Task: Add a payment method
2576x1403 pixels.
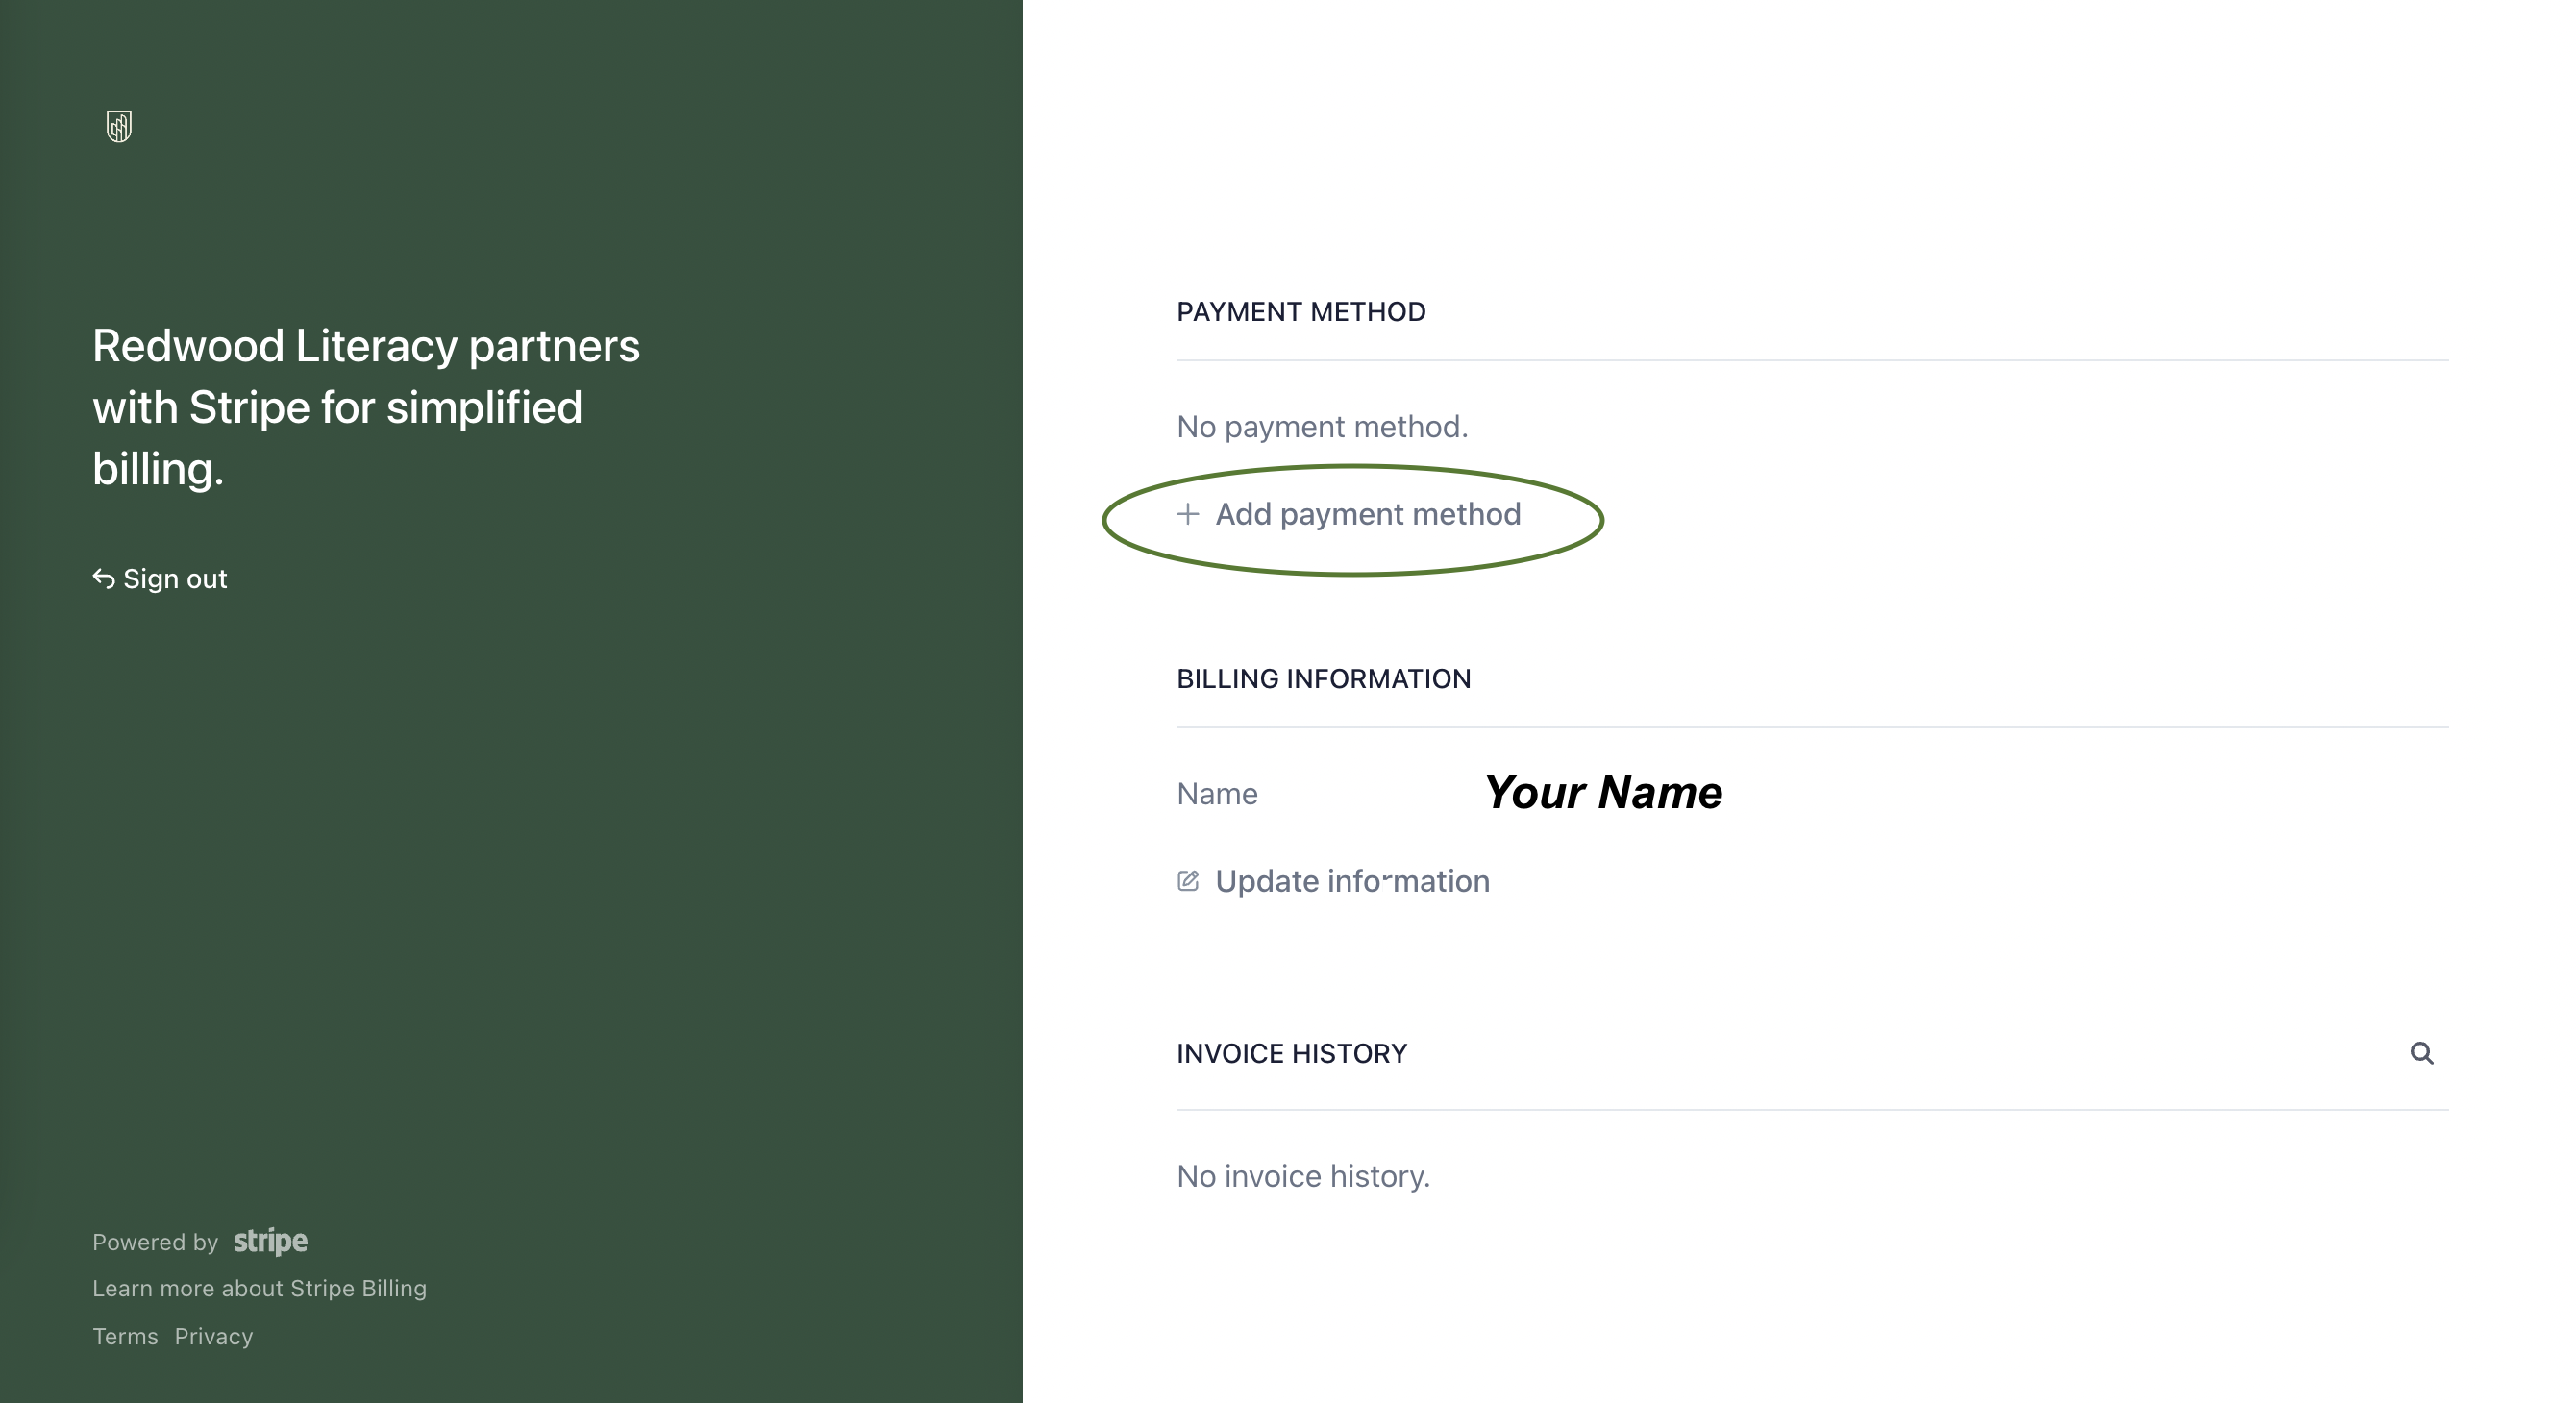Action: (x=1349, y=514)
